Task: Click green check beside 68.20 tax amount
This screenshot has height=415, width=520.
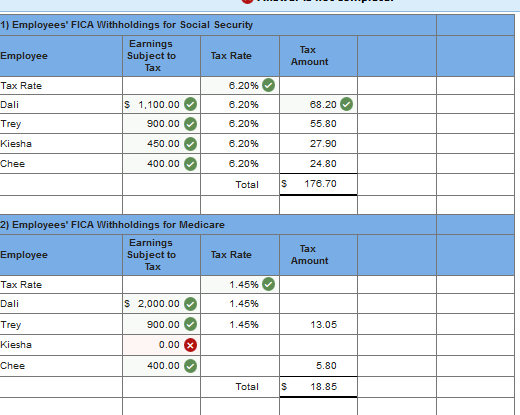Action: tap(346, 104)
